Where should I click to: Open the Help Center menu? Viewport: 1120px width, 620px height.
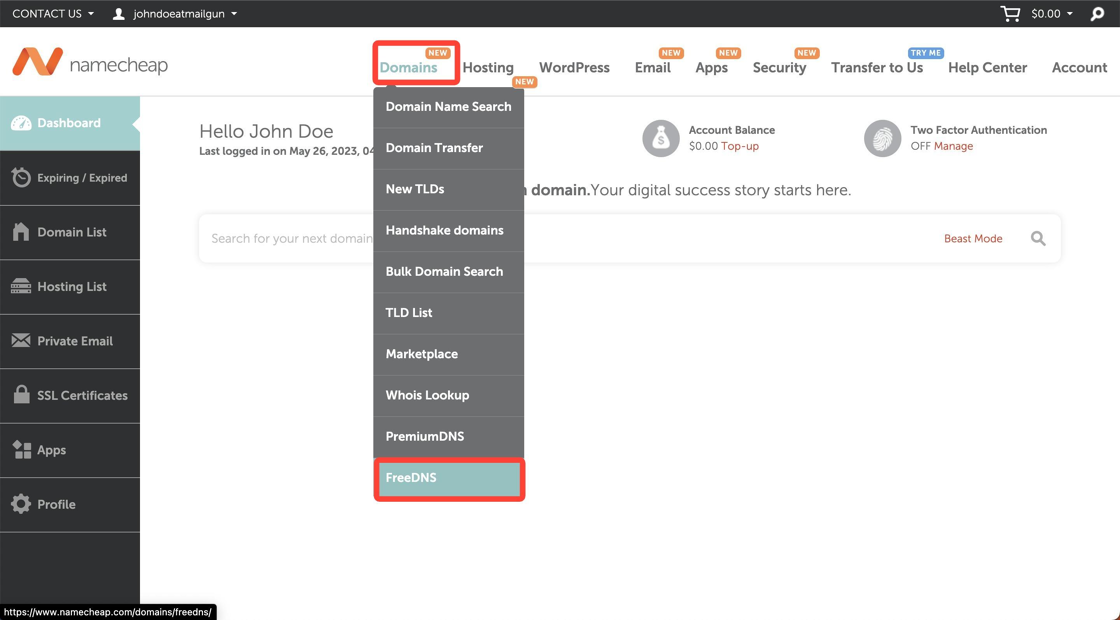pos(988,67)
